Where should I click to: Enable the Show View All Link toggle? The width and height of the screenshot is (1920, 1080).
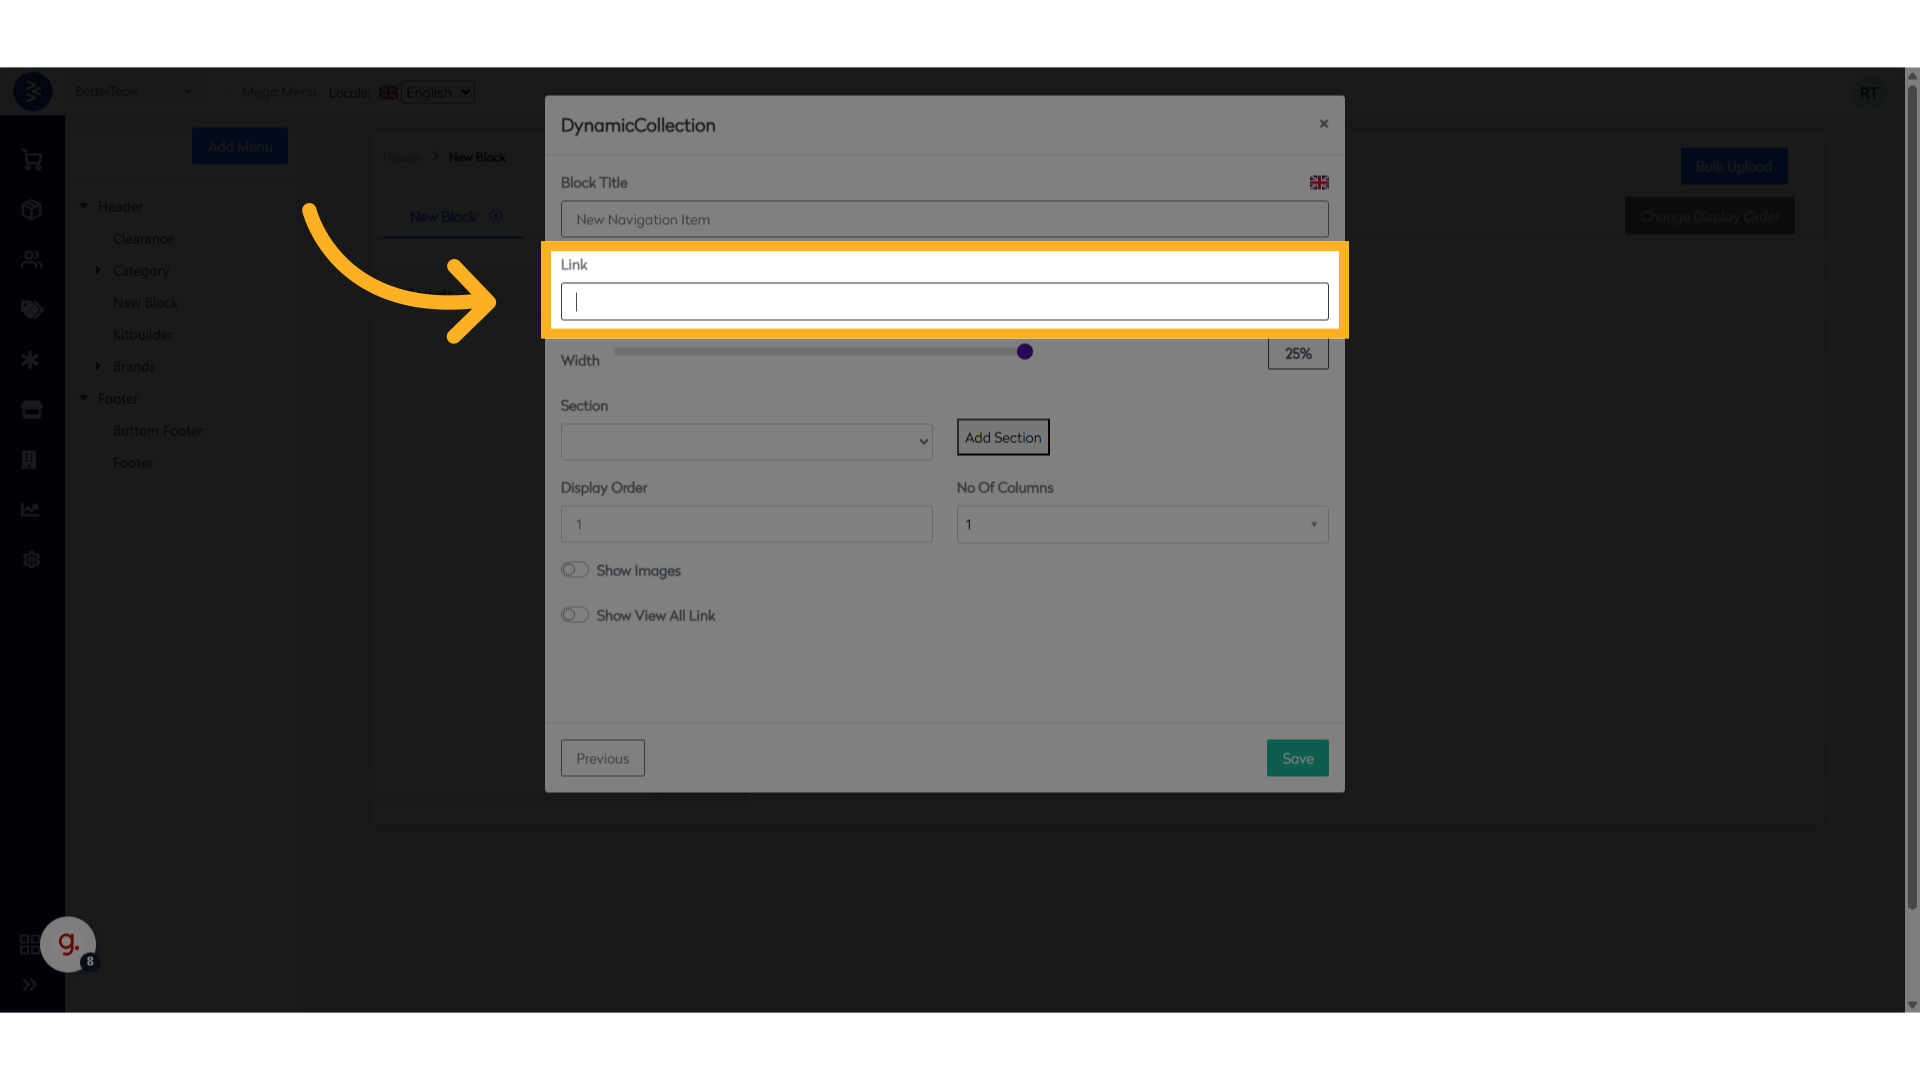coord(575,614)
